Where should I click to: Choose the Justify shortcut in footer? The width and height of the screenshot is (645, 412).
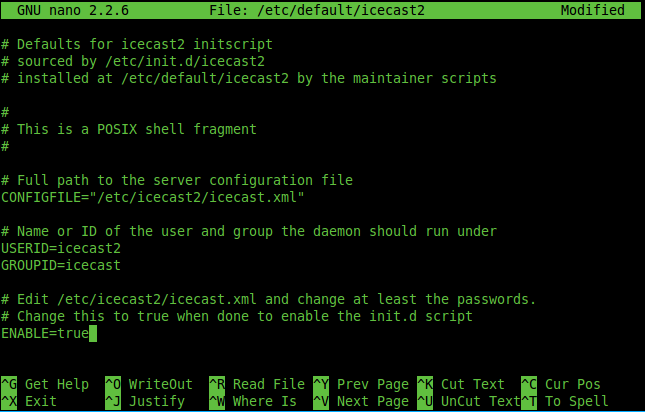(x=156, y=401)
